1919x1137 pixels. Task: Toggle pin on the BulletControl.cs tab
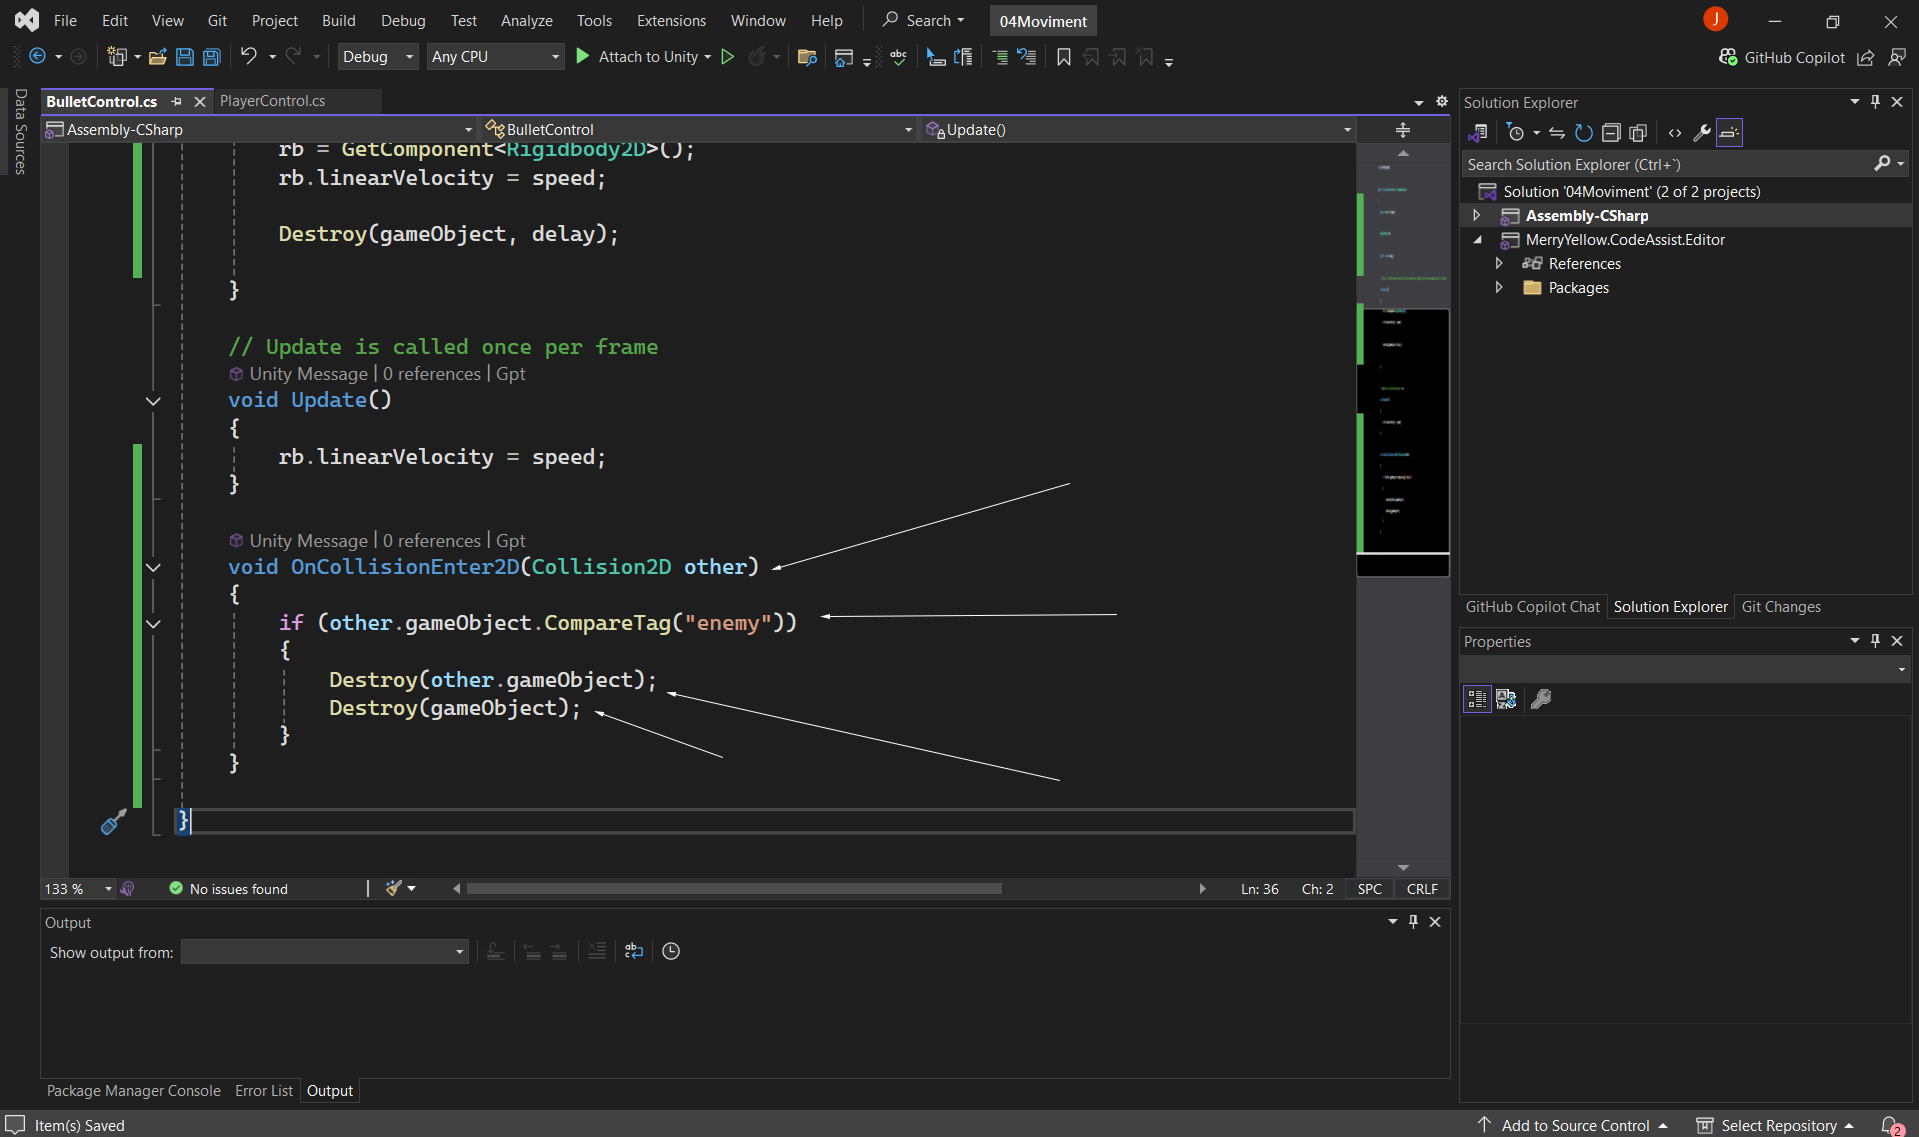pos(177,101)
